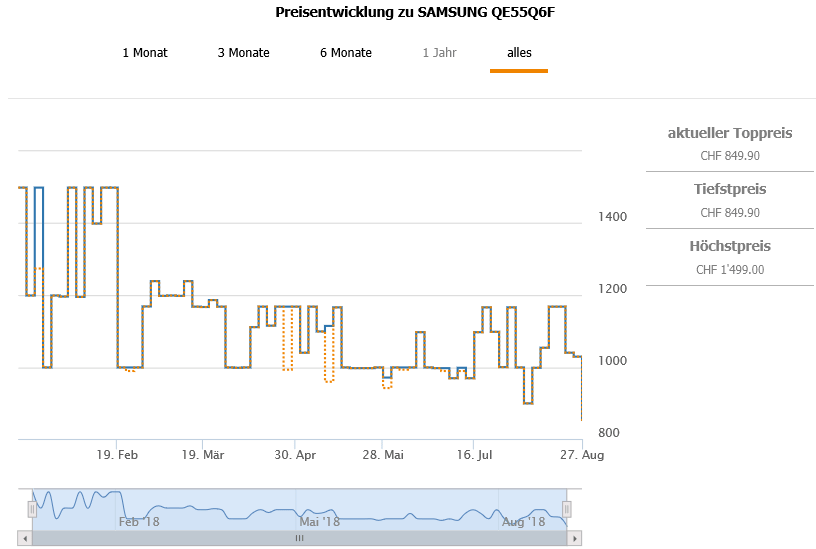Image resolution: width=816 pixels, height=549 pixels.
Task: Click the 19. Feb date axis label
Action: (x=117, y=454)
